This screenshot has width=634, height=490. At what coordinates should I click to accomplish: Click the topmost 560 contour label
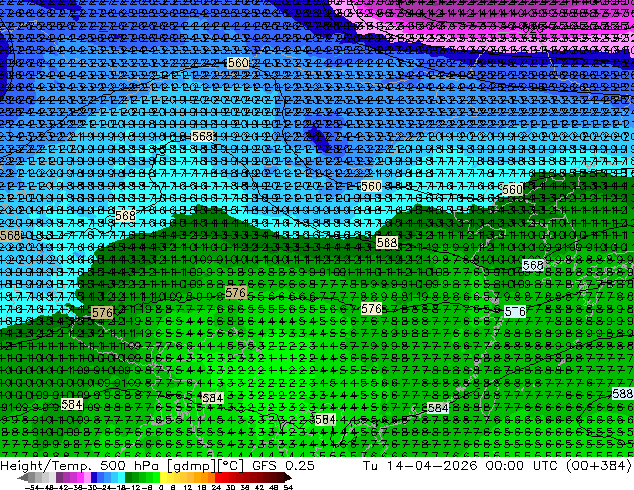point(238,63)
